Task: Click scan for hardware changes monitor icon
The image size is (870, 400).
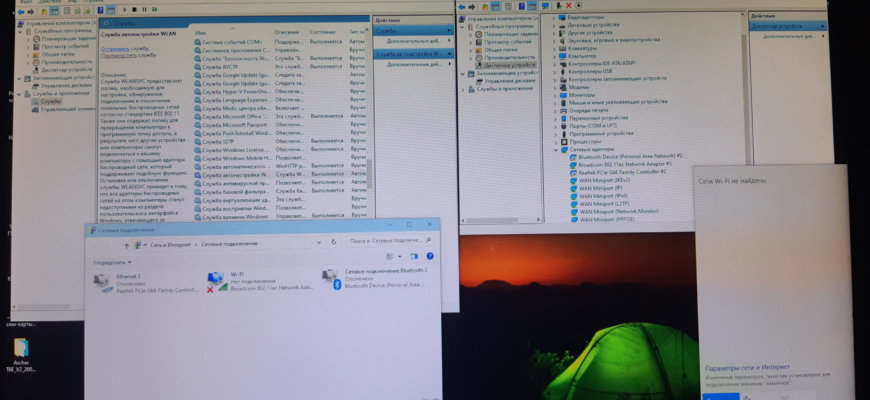Action: pyautogui.click(x=545, y=6)
